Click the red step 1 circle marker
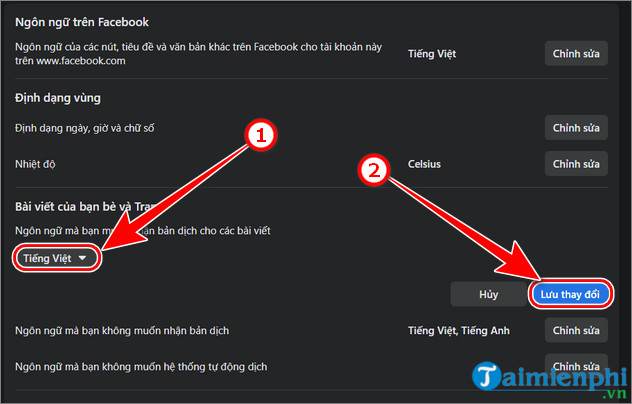 (260, 136)
